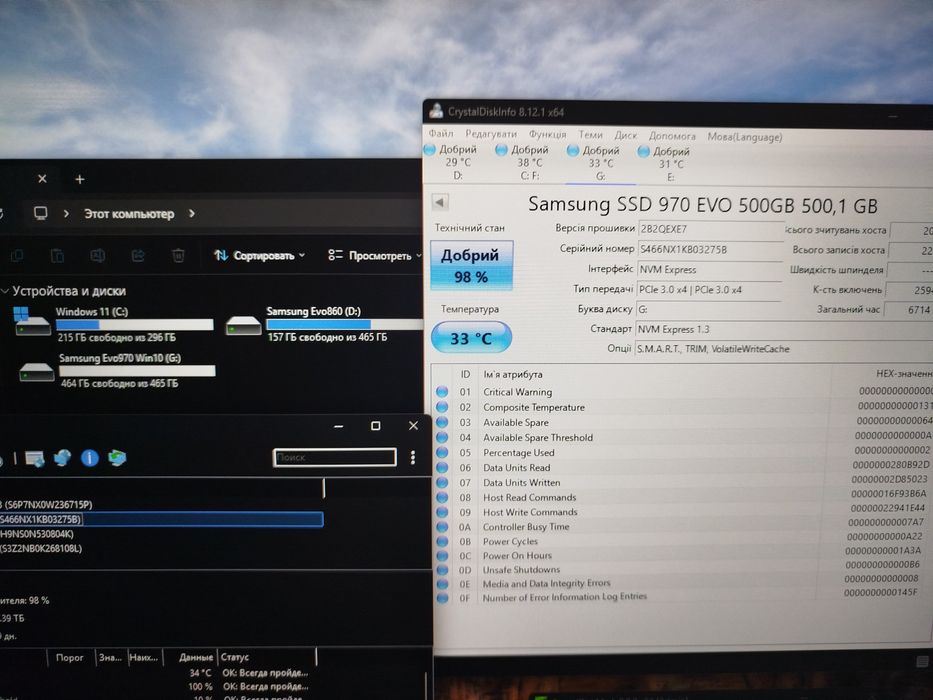The width and height of the screenshot is (933, 700).
Task: Open a new Explorer tab with plus icon
Action: pyautogui.click(x=80, y=179)
